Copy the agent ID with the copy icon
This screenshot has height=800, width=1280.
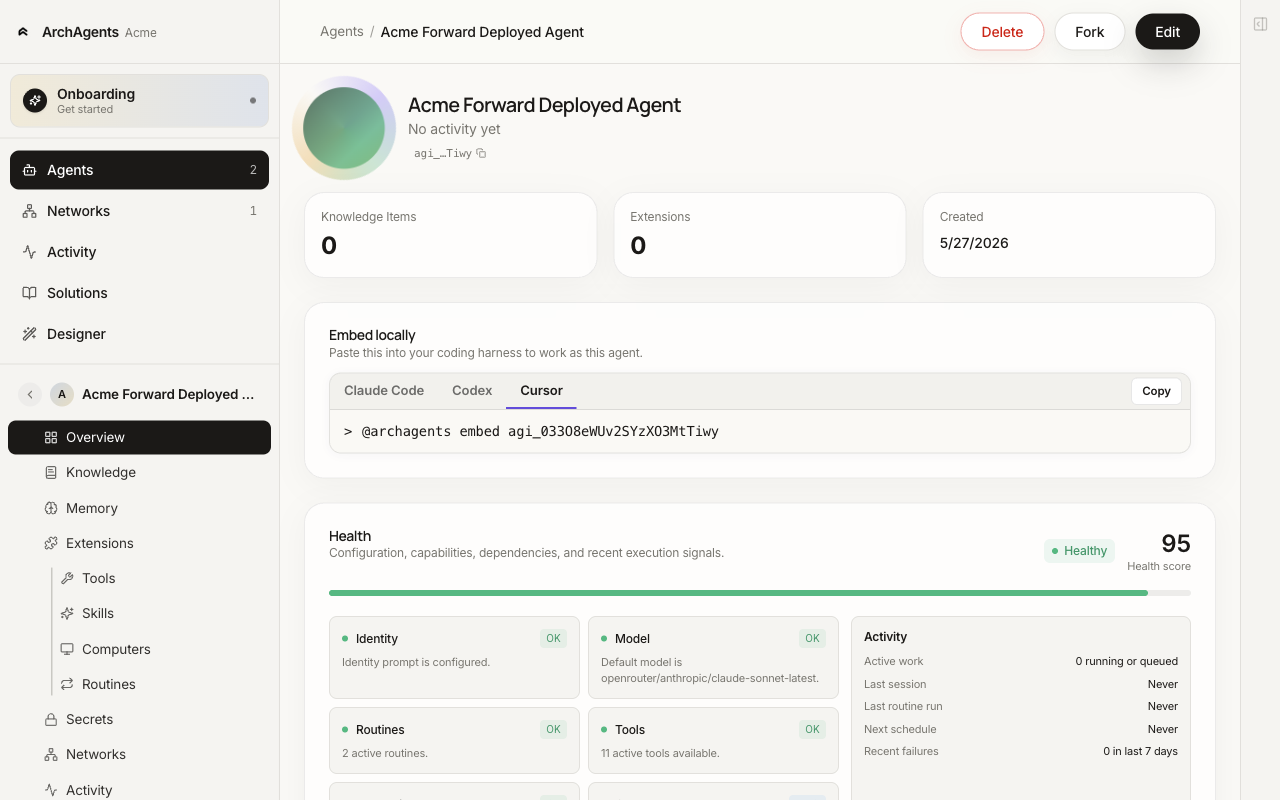(481, 153)
